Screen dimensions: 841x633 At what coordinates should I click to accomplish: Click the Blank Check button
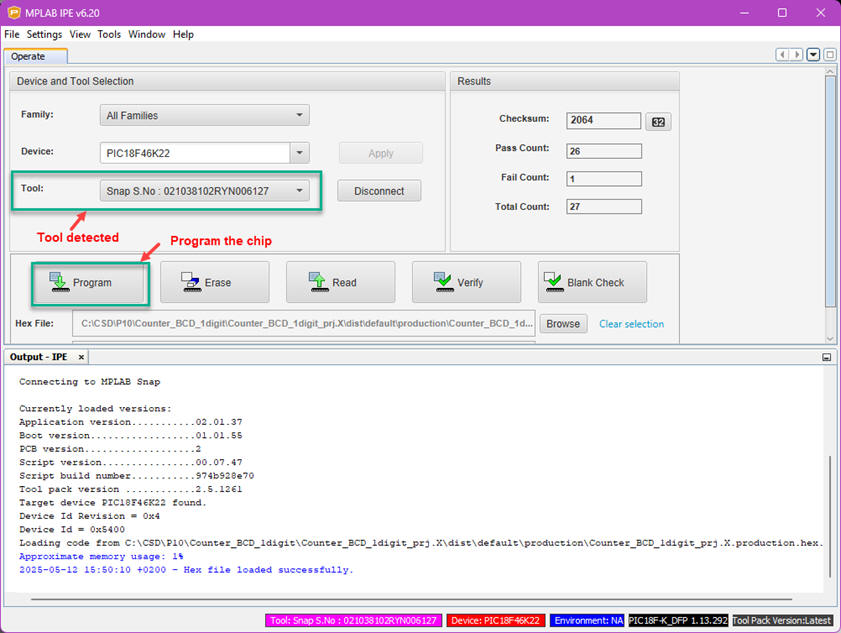593,283
